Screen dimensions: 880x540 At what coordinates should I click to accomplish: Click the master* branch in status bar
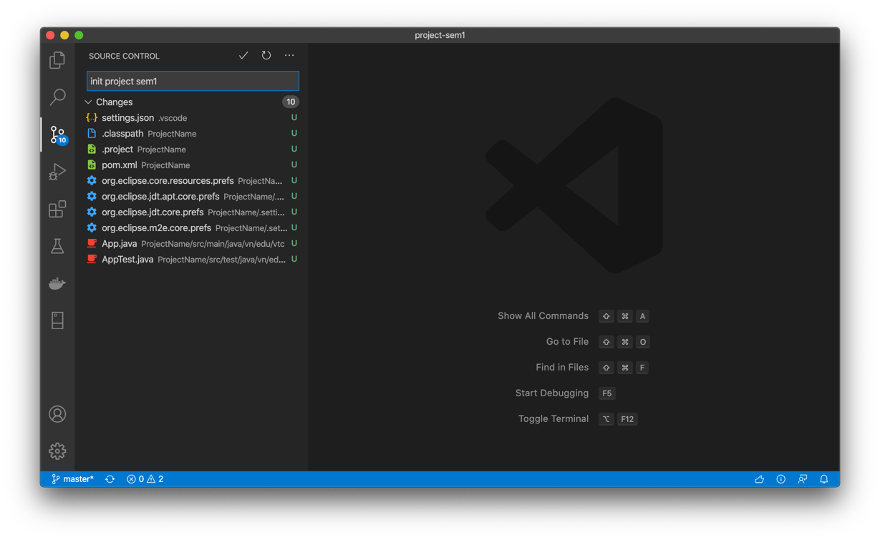(x=72, y=479)
